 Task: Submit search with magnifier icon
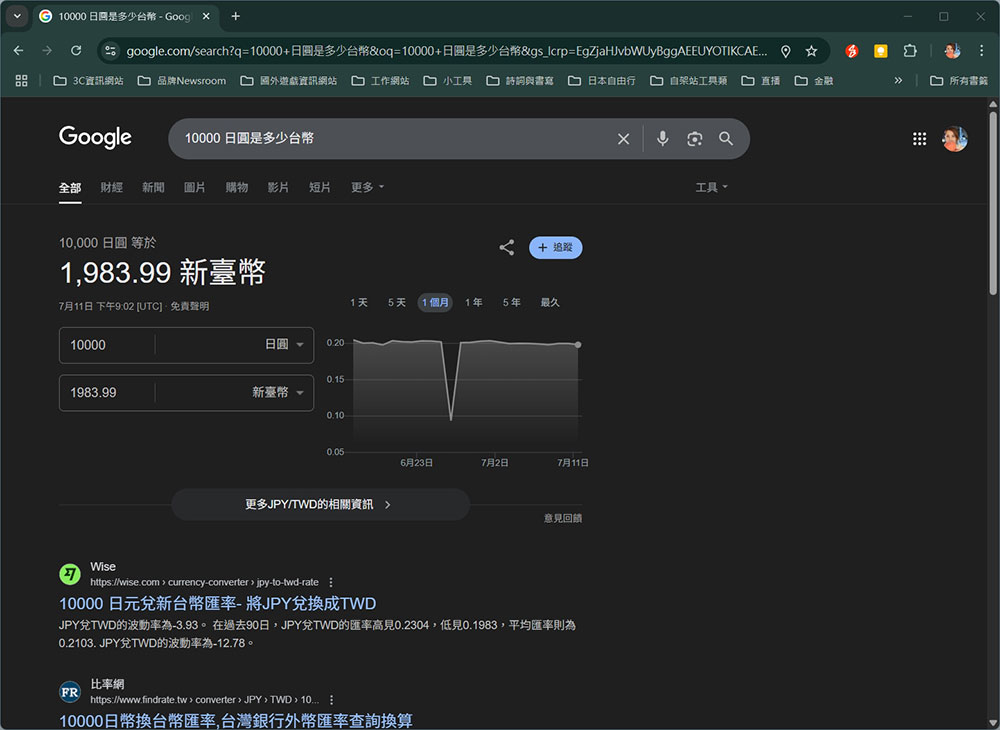click(x=726, y=138)
